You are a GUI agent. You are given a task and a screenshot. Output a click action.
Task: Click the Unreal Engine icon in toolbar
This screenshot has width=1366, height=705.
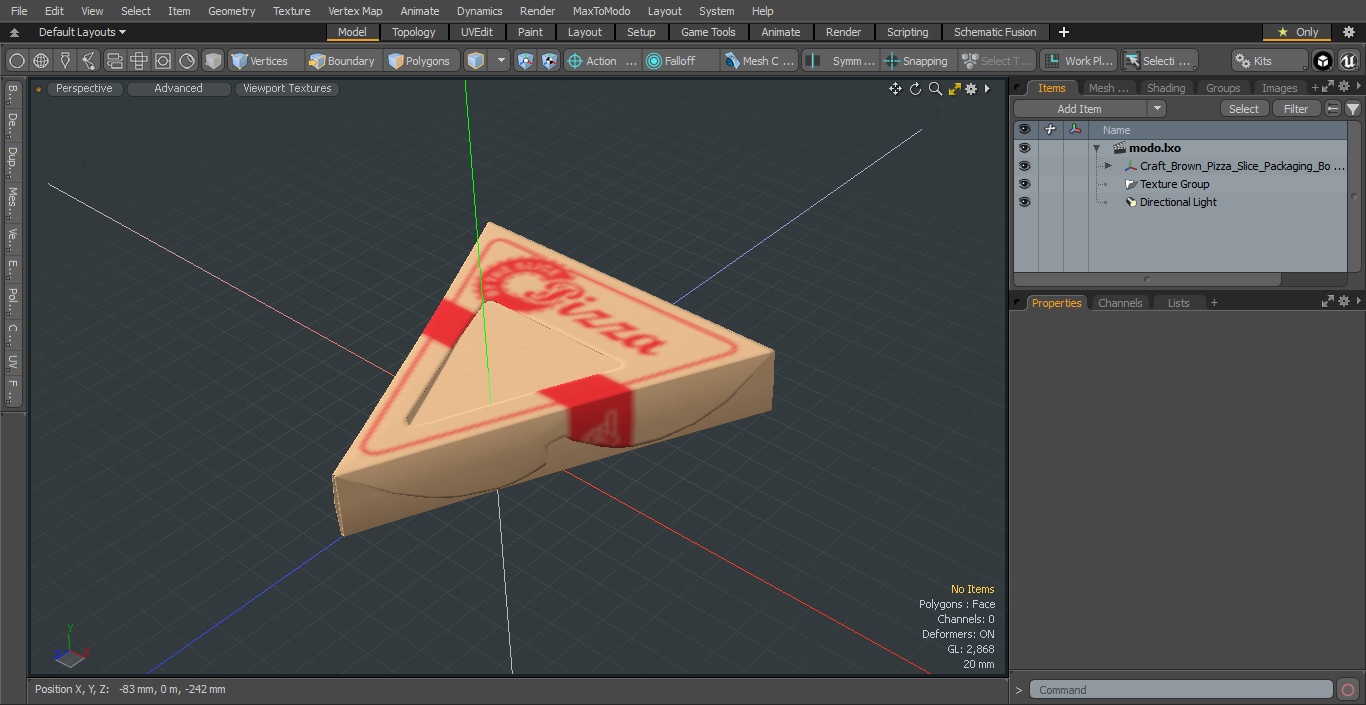[1348, 61]
